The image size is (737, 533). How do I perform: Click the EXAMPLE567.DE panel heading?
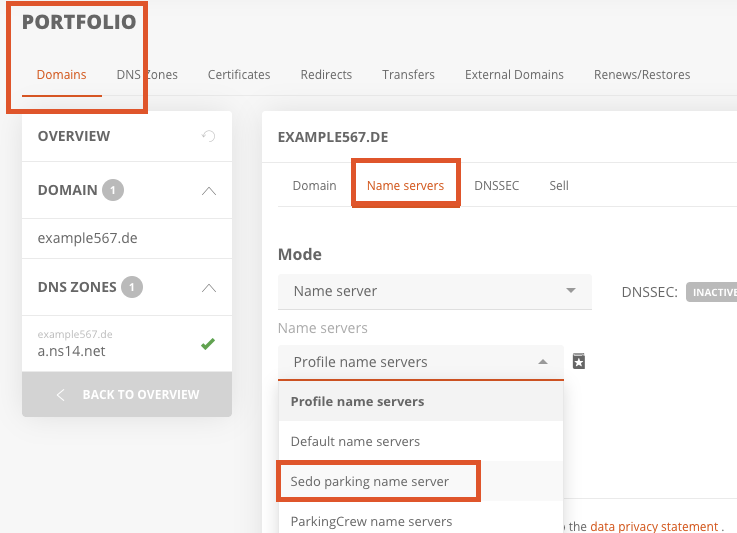tap(333, 137)
